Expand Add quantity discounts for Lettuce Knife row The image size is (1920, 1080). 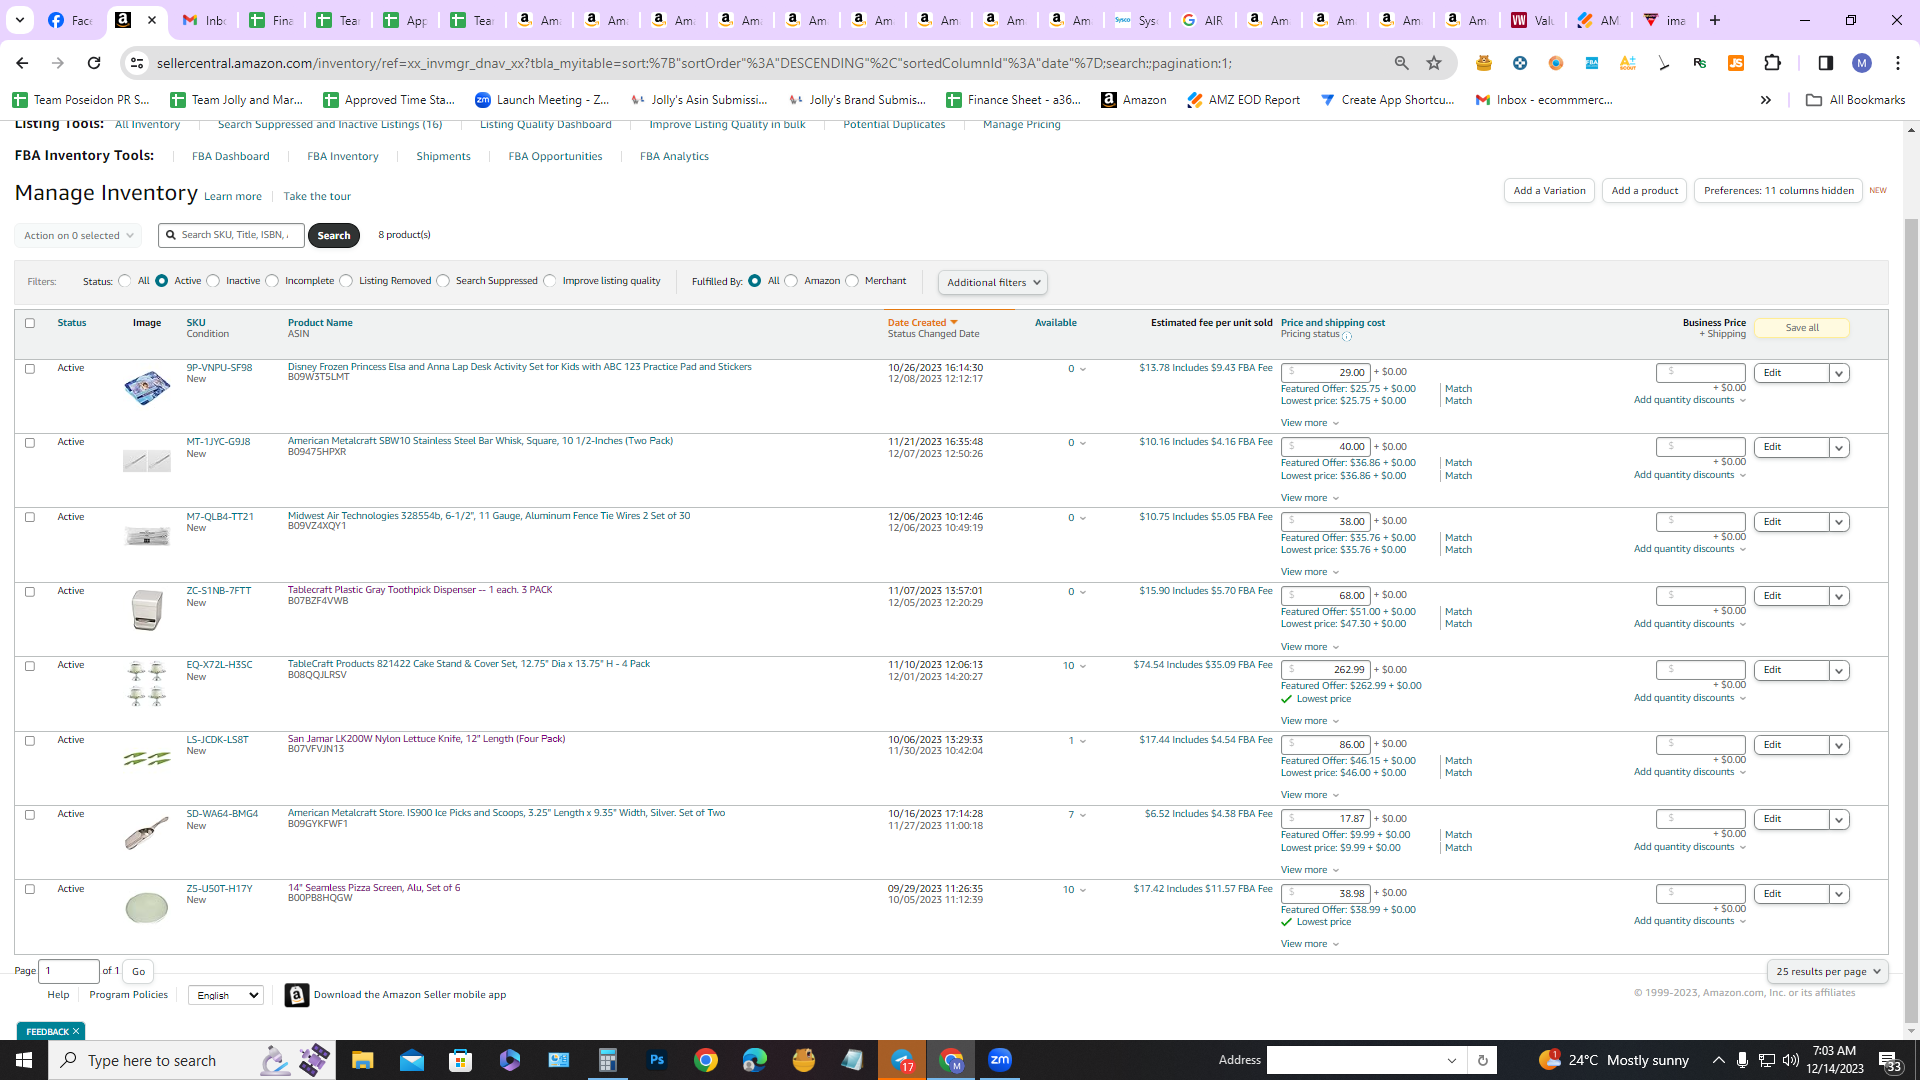[x=1690, y=772]
